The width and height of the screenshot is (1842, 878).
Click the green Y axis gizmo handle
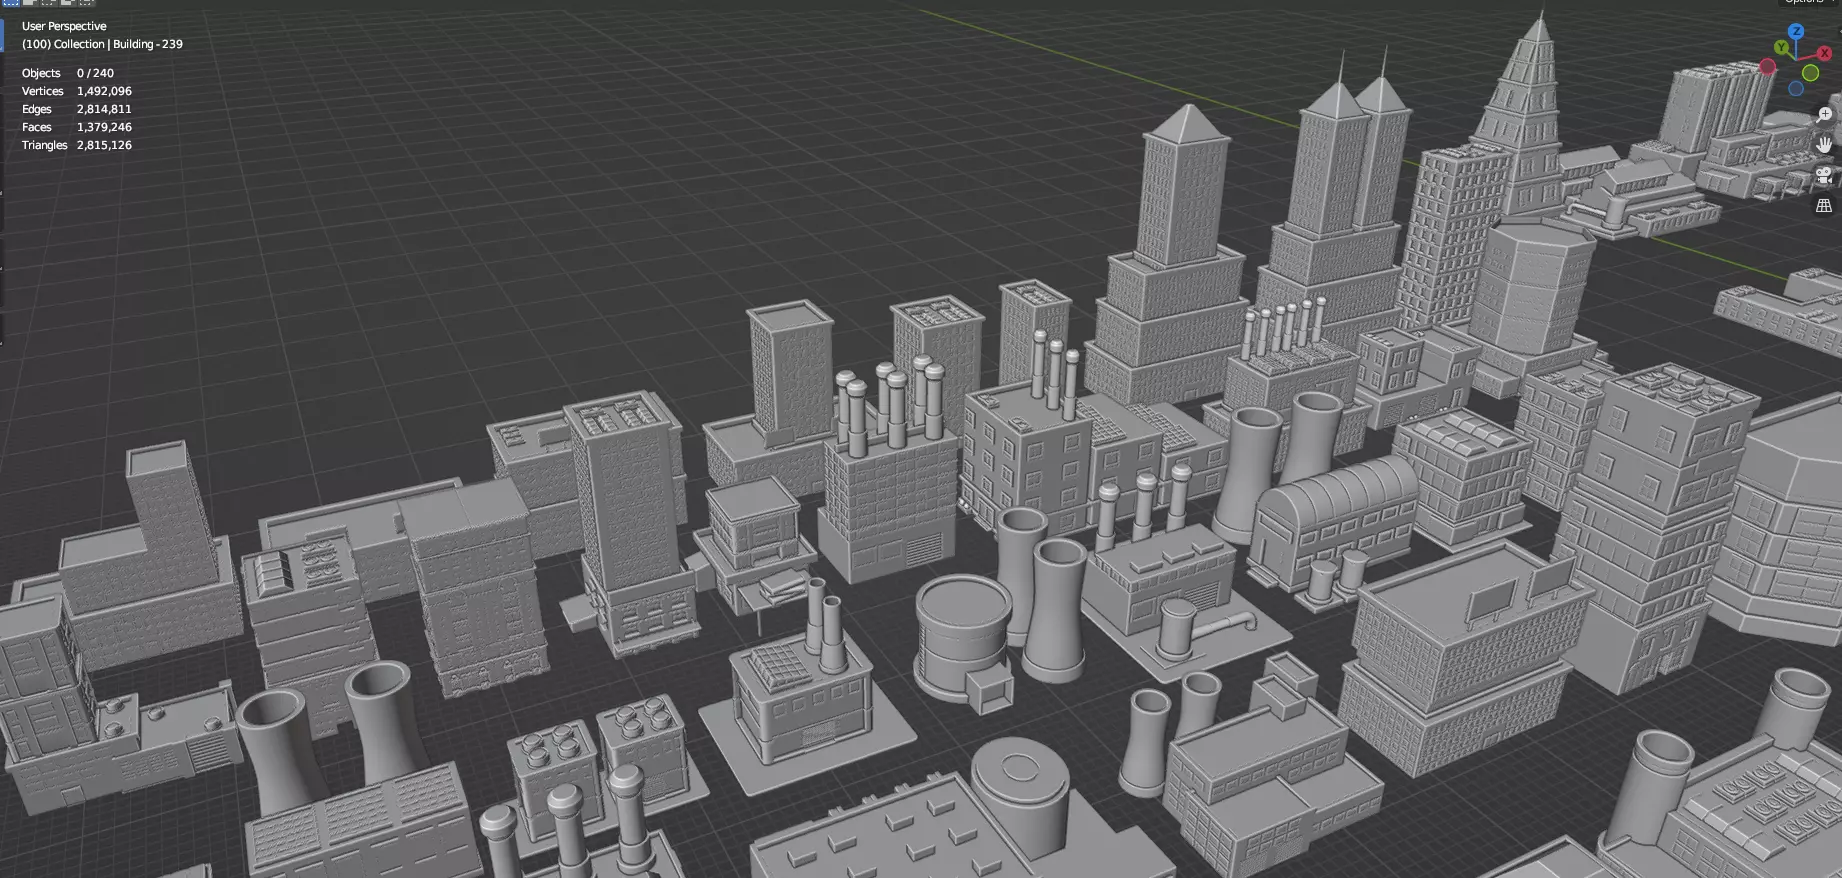[1781, 47]
